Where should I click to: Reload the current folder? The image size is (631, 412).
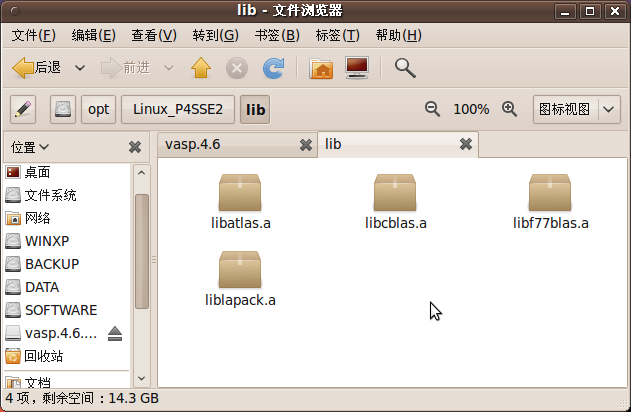[x=273, y=68]
